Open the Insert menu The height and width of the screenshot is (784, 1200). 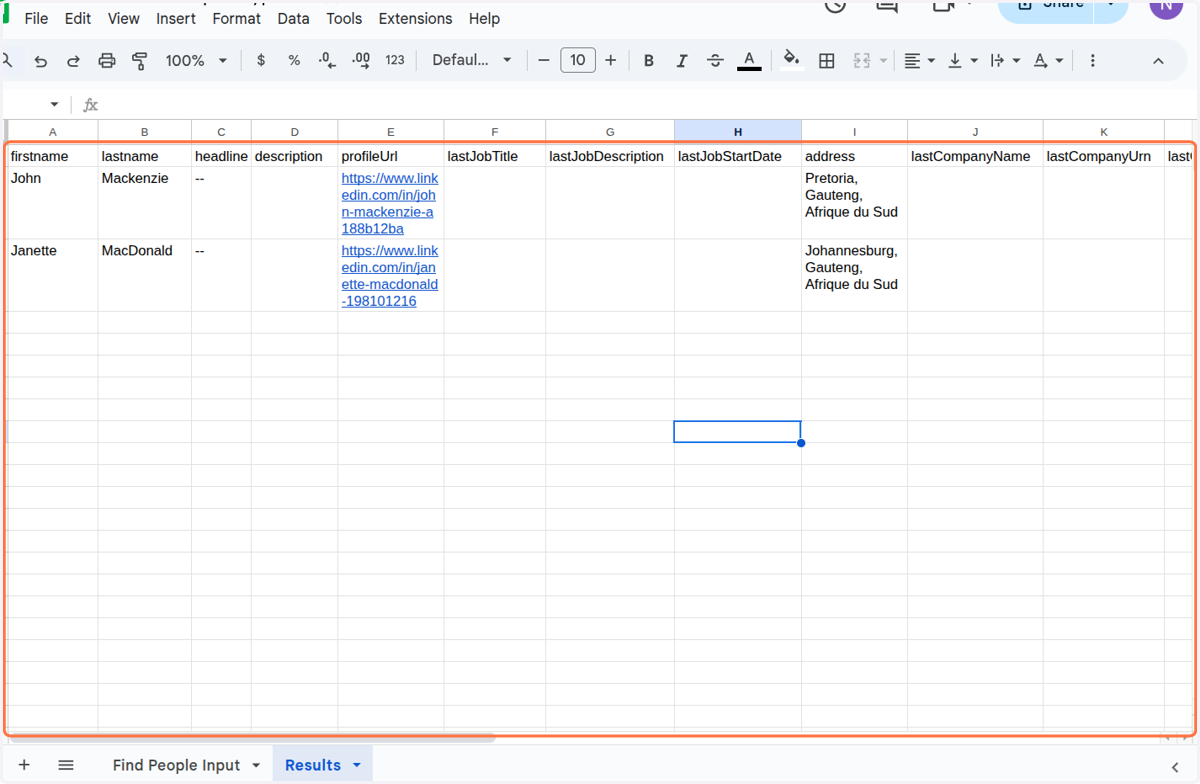176,18
